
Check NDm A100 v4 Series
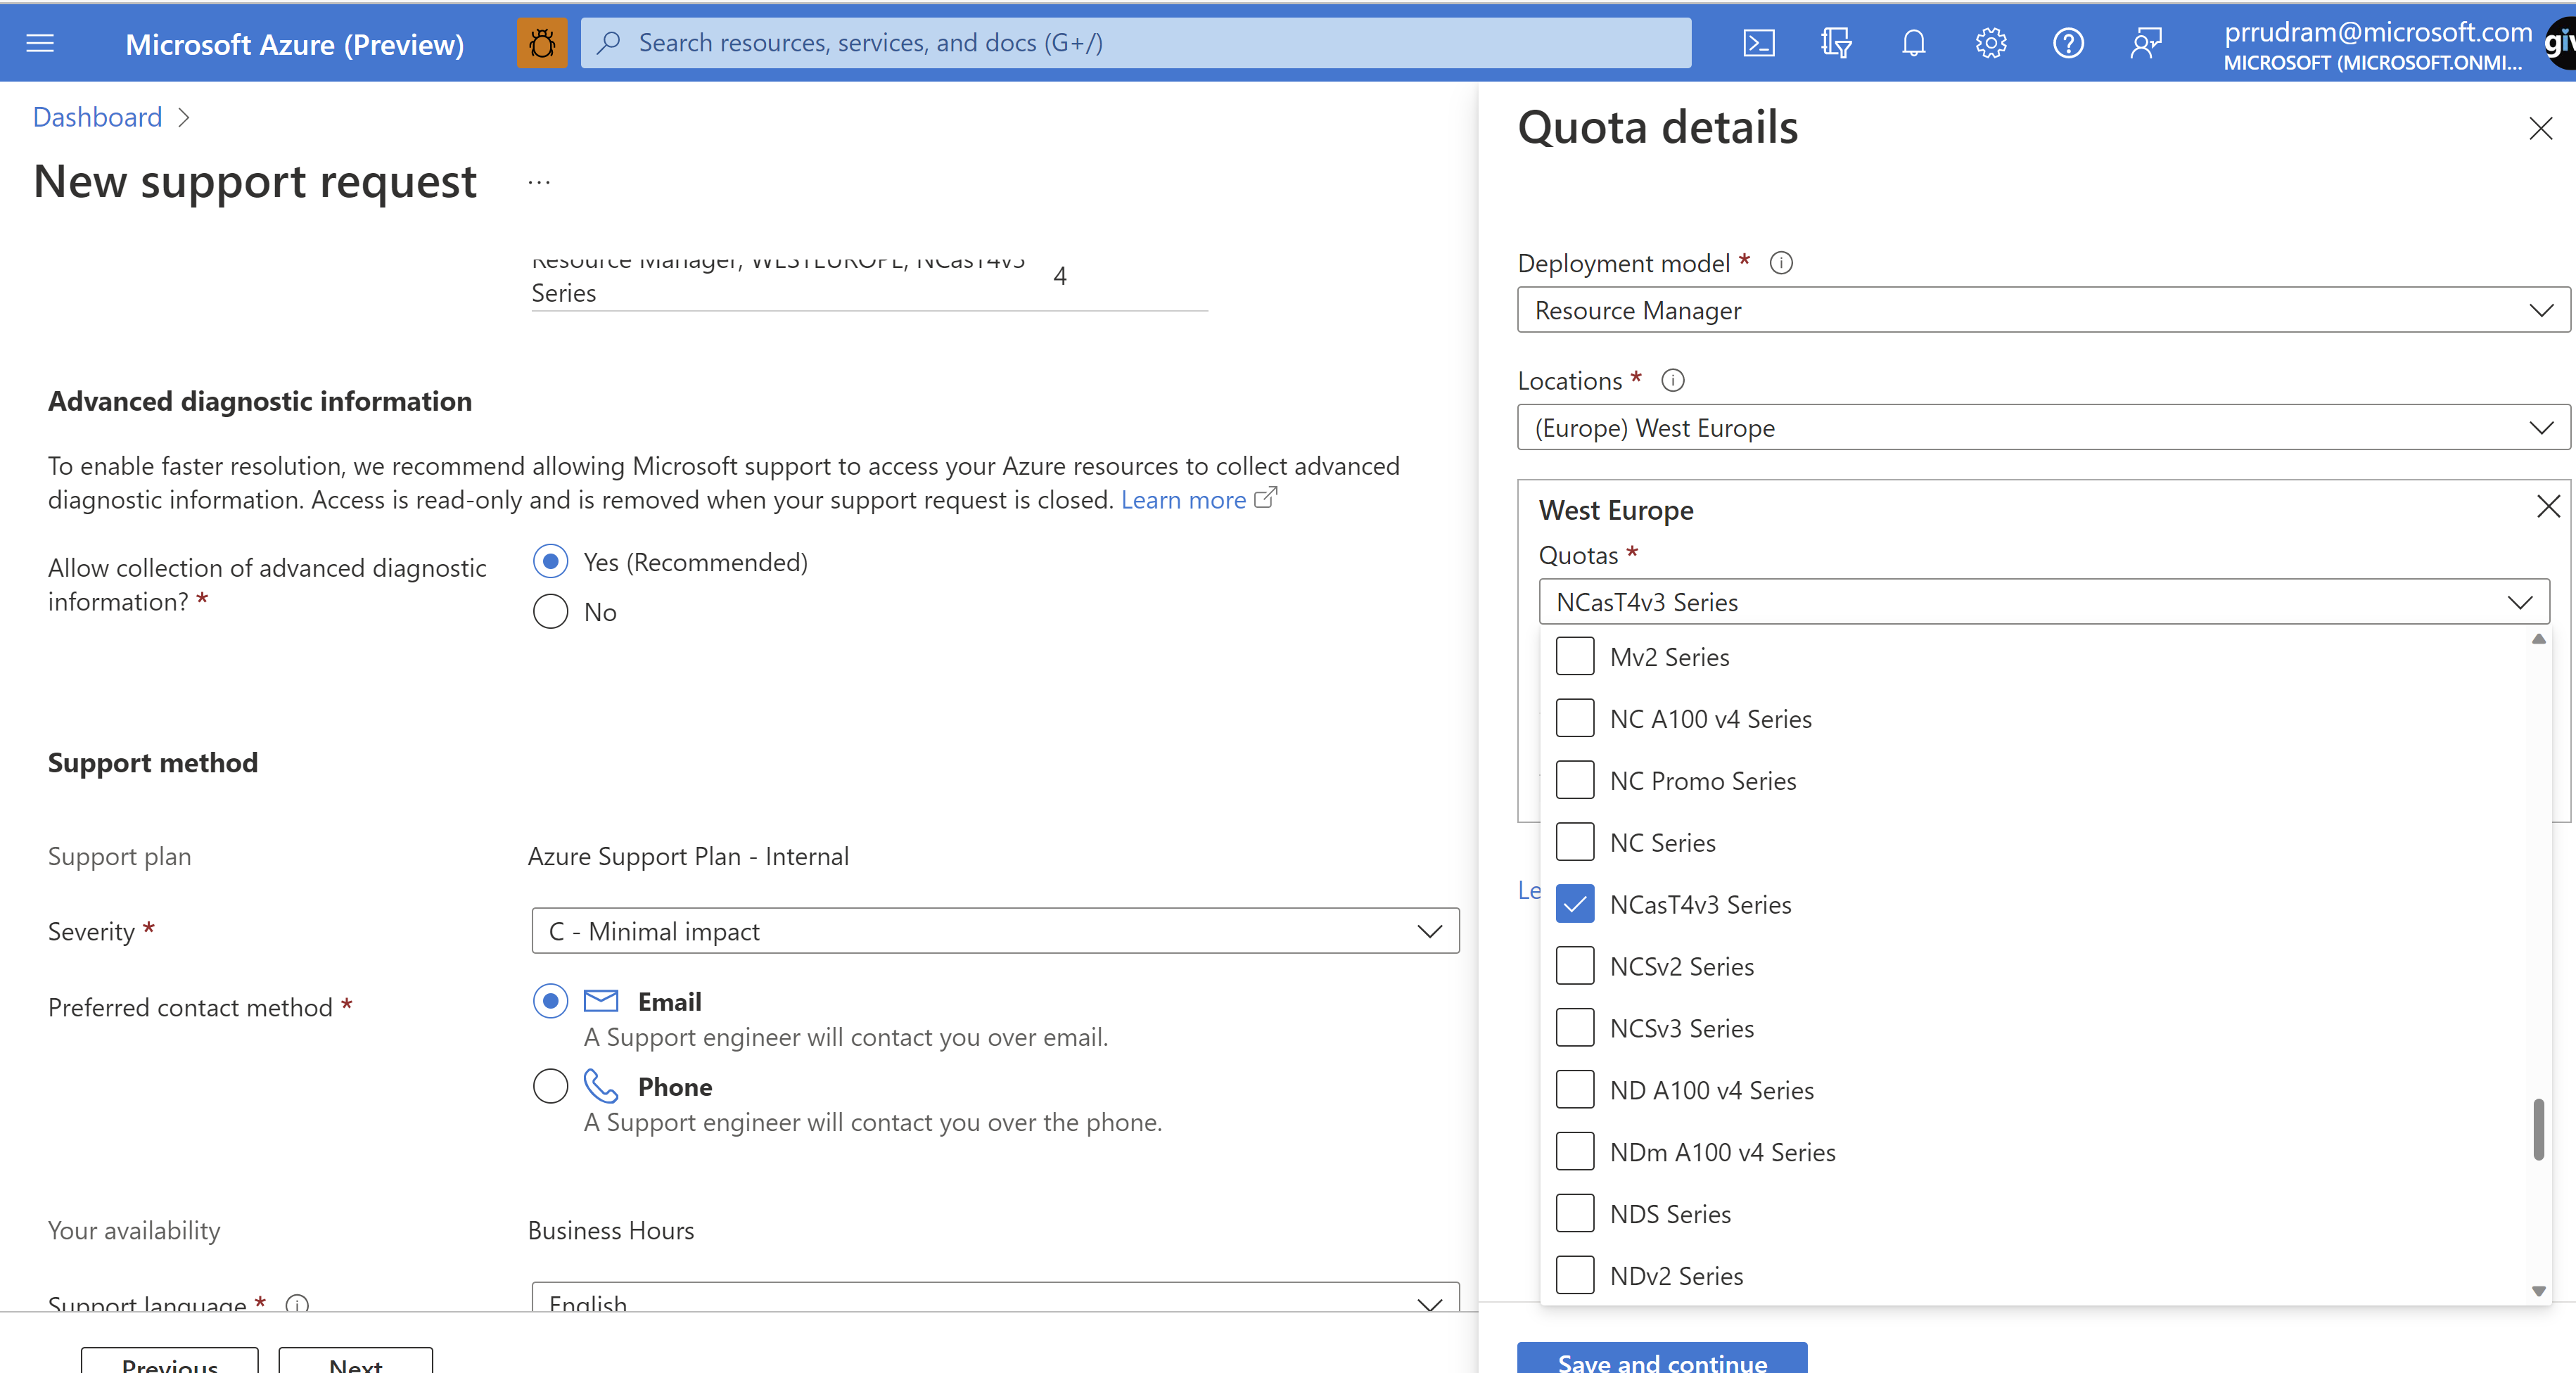coord(1575,1152)
